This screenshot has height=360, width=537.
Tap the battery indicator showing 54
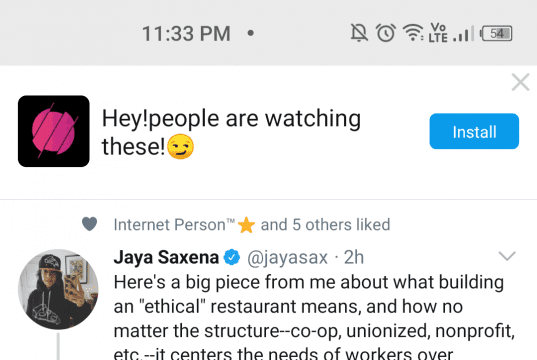point(496,33)
